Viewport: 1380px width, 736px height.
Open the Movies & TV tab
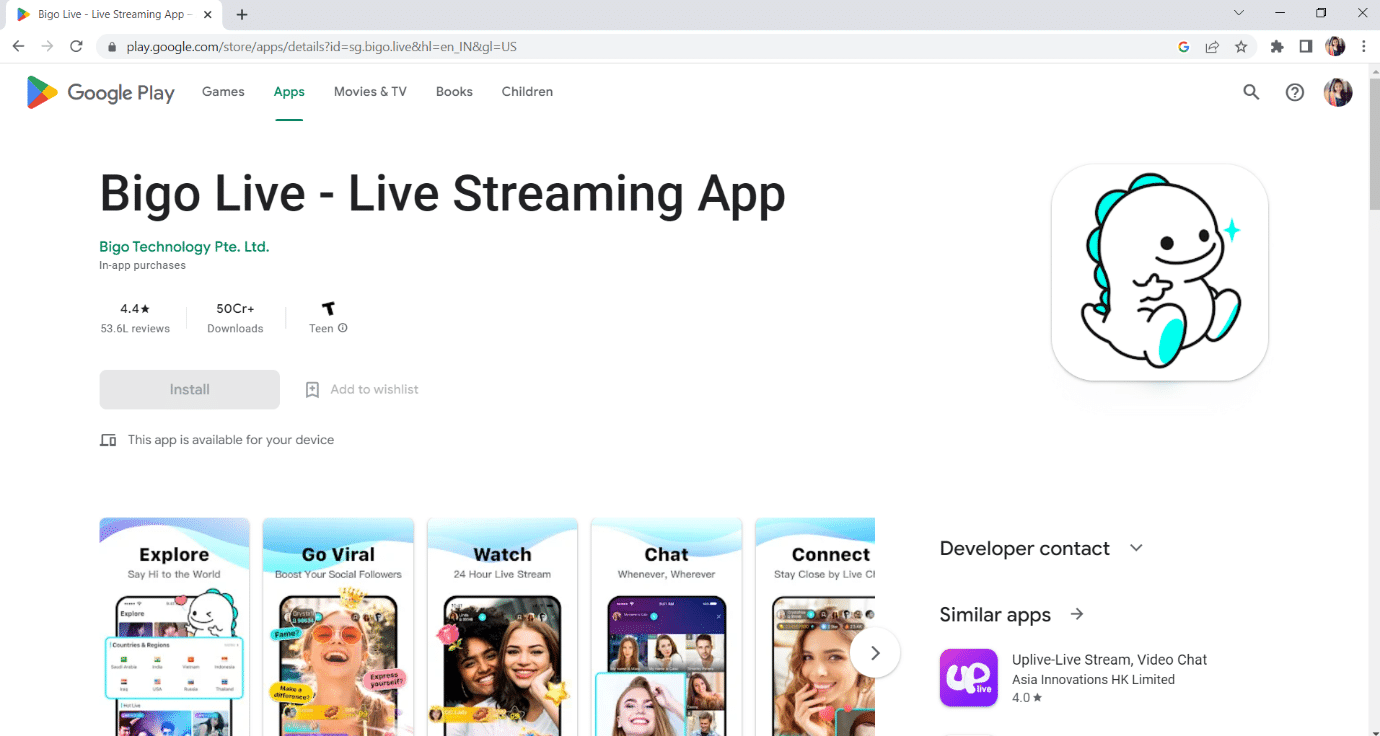coord(370,91)
